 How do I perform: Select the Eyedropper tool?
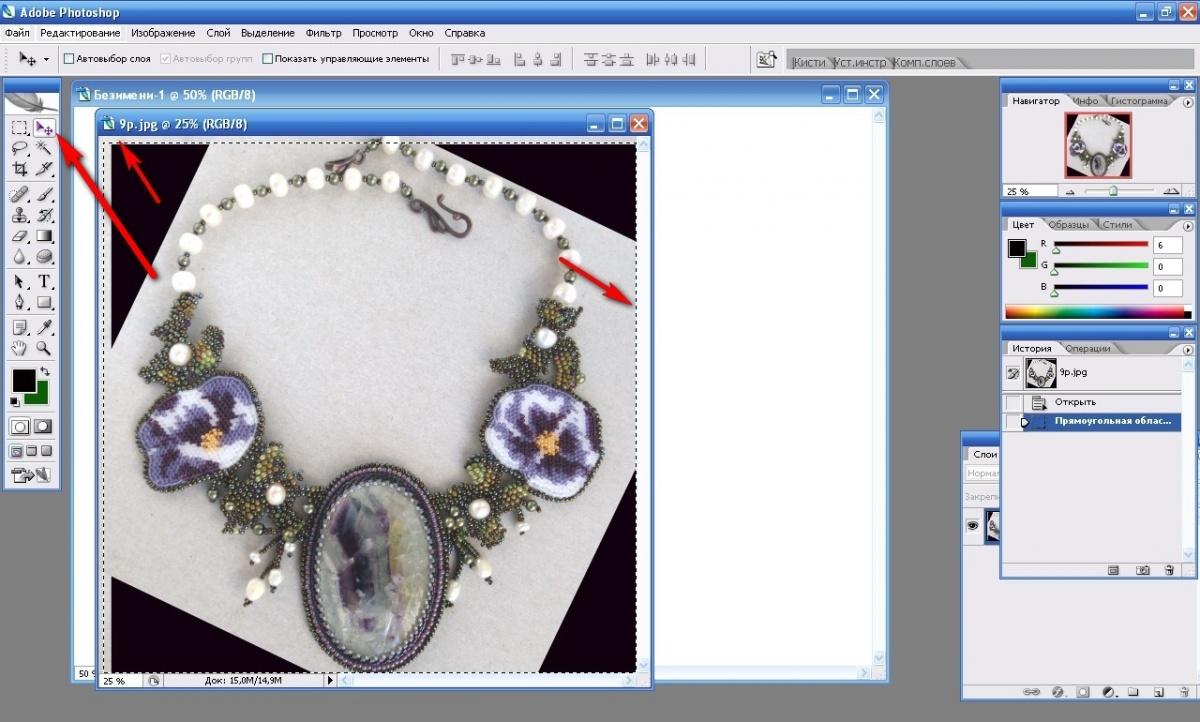pos(44,327)
